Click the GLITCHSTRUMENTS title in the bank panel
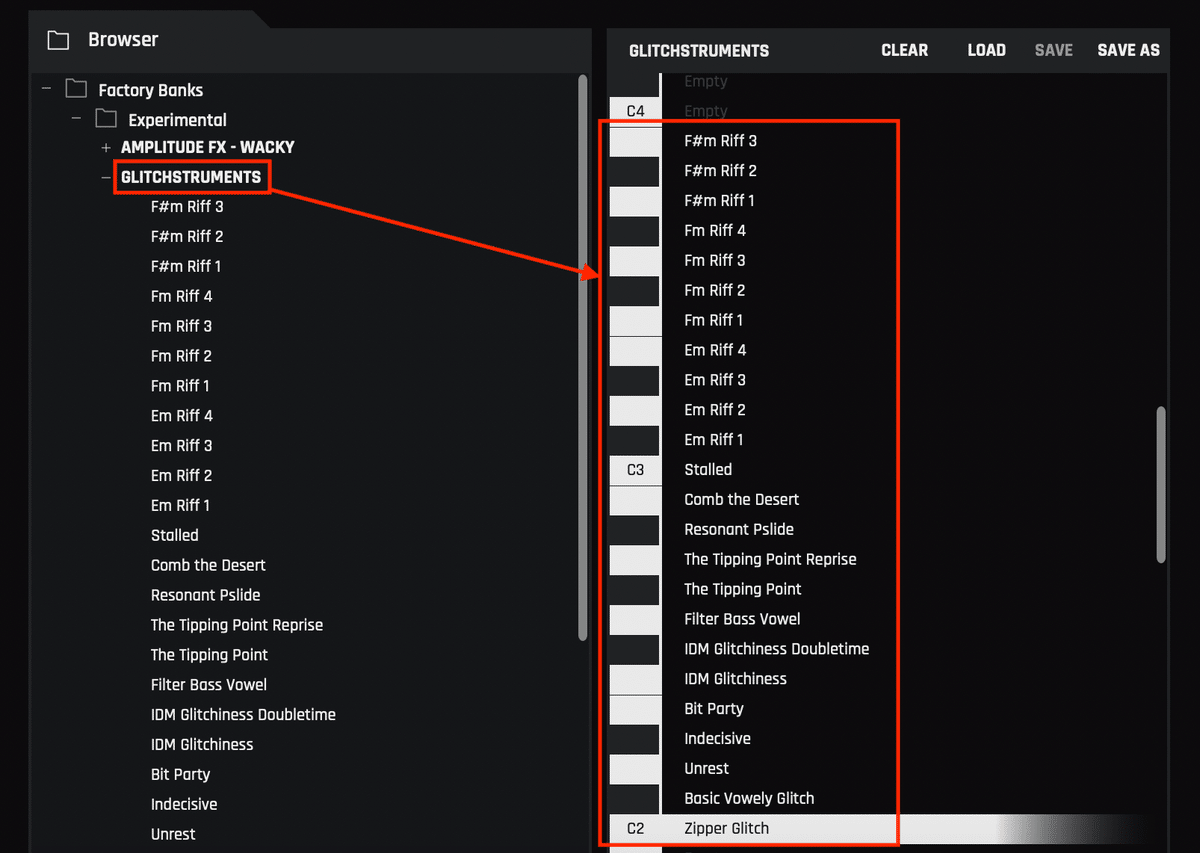The image size is (1200, 853). coord(699,50)
